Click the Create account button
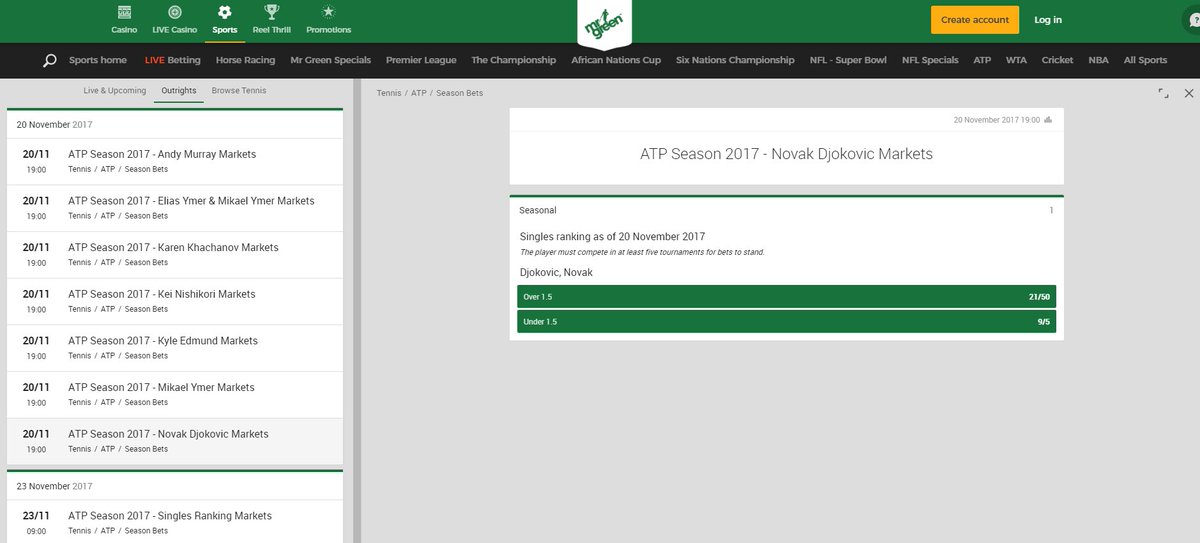 point(975,20)
